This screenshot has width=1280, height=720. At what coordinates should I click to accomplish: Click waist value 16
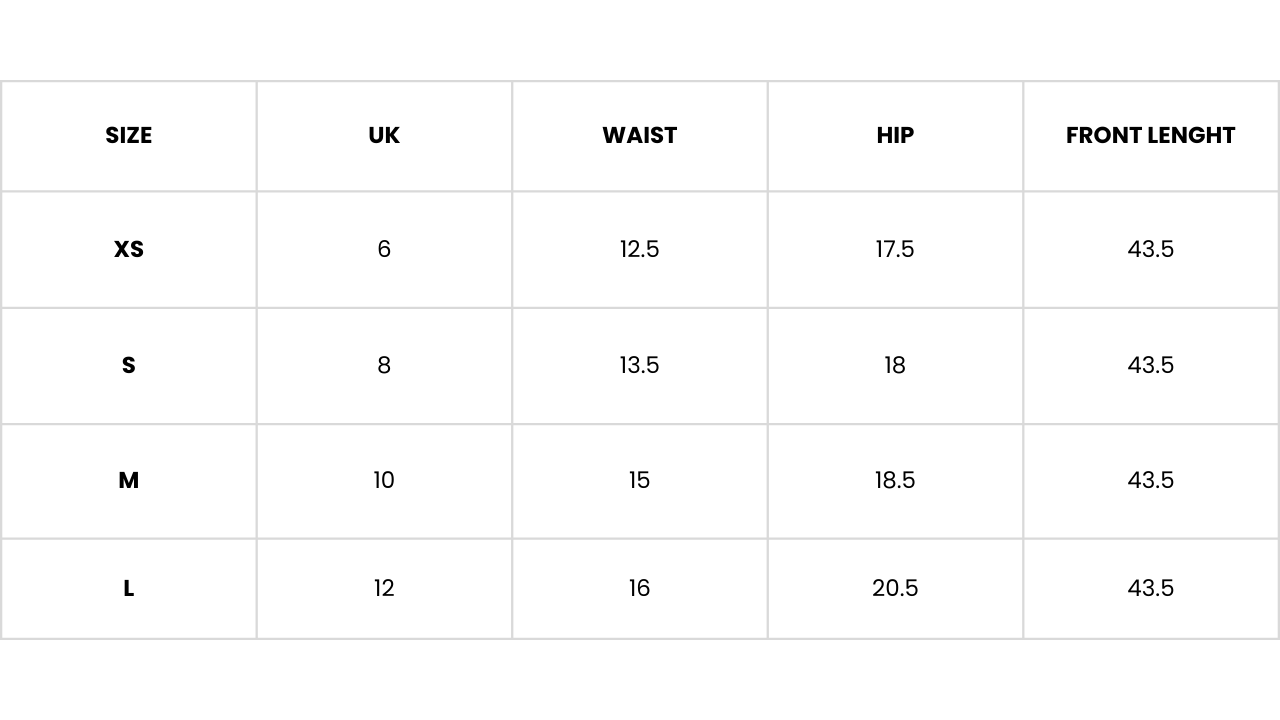639,588
